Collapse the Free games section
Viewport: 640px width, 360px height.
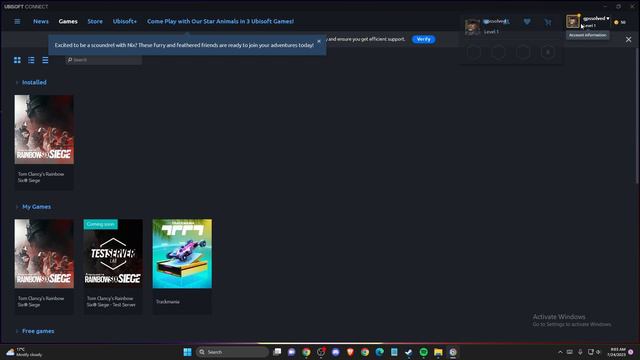pos(17,331)
